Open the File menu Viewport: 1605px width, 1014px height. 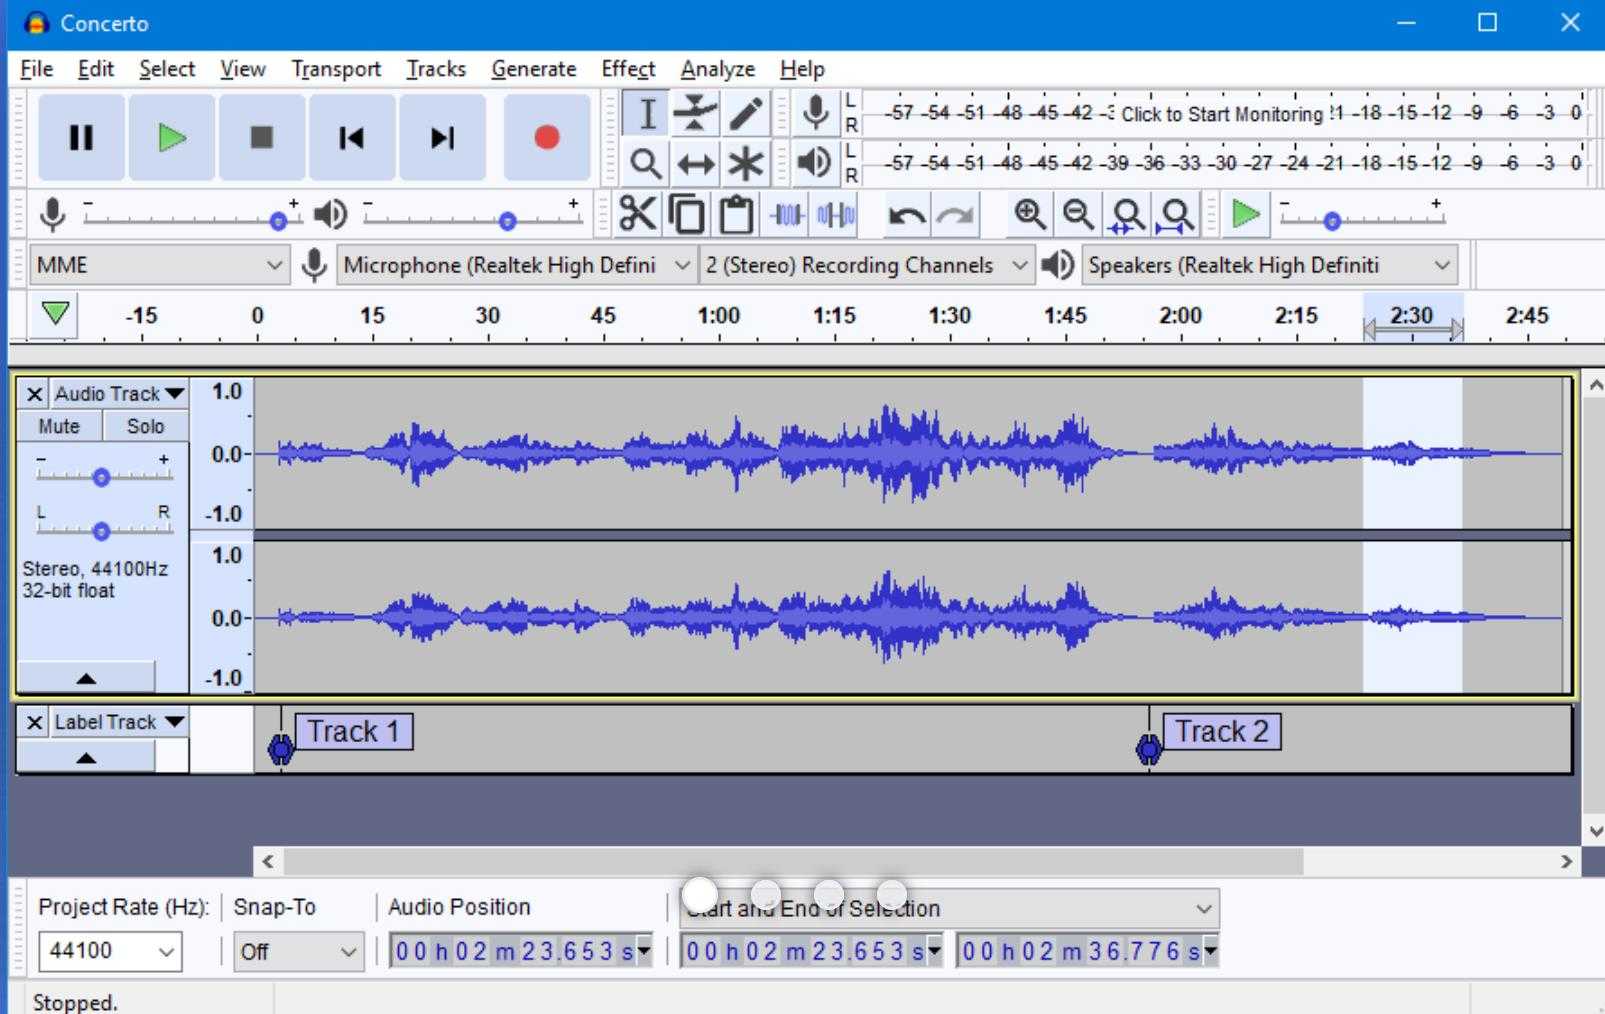[x=36, y=69]
